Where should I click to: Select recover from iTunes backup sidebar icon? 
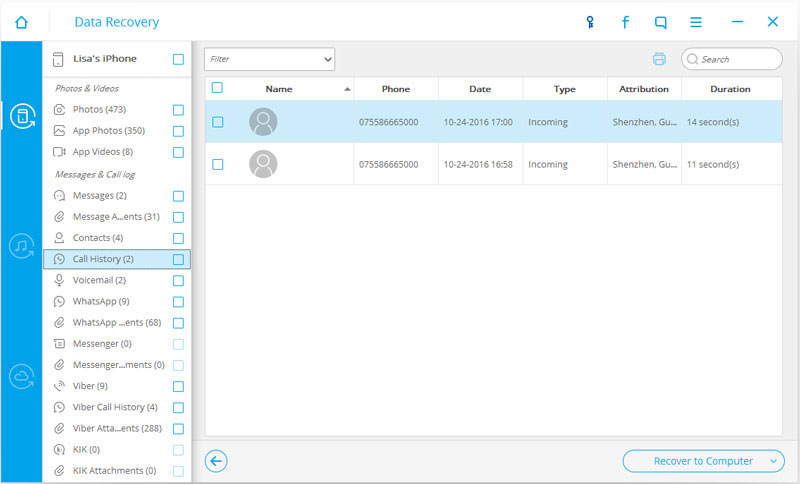[x=21, y=246]
